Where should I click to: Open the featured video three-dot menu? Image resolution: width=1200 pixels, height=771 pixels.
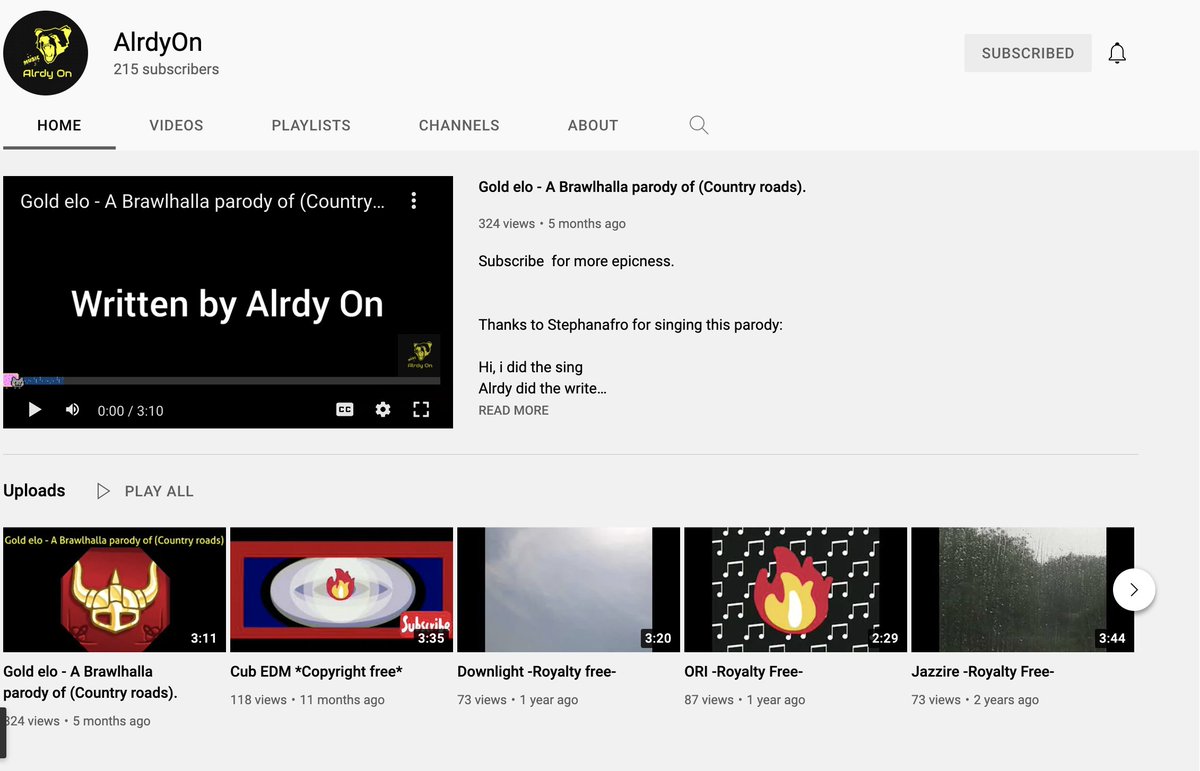point(413,201)
